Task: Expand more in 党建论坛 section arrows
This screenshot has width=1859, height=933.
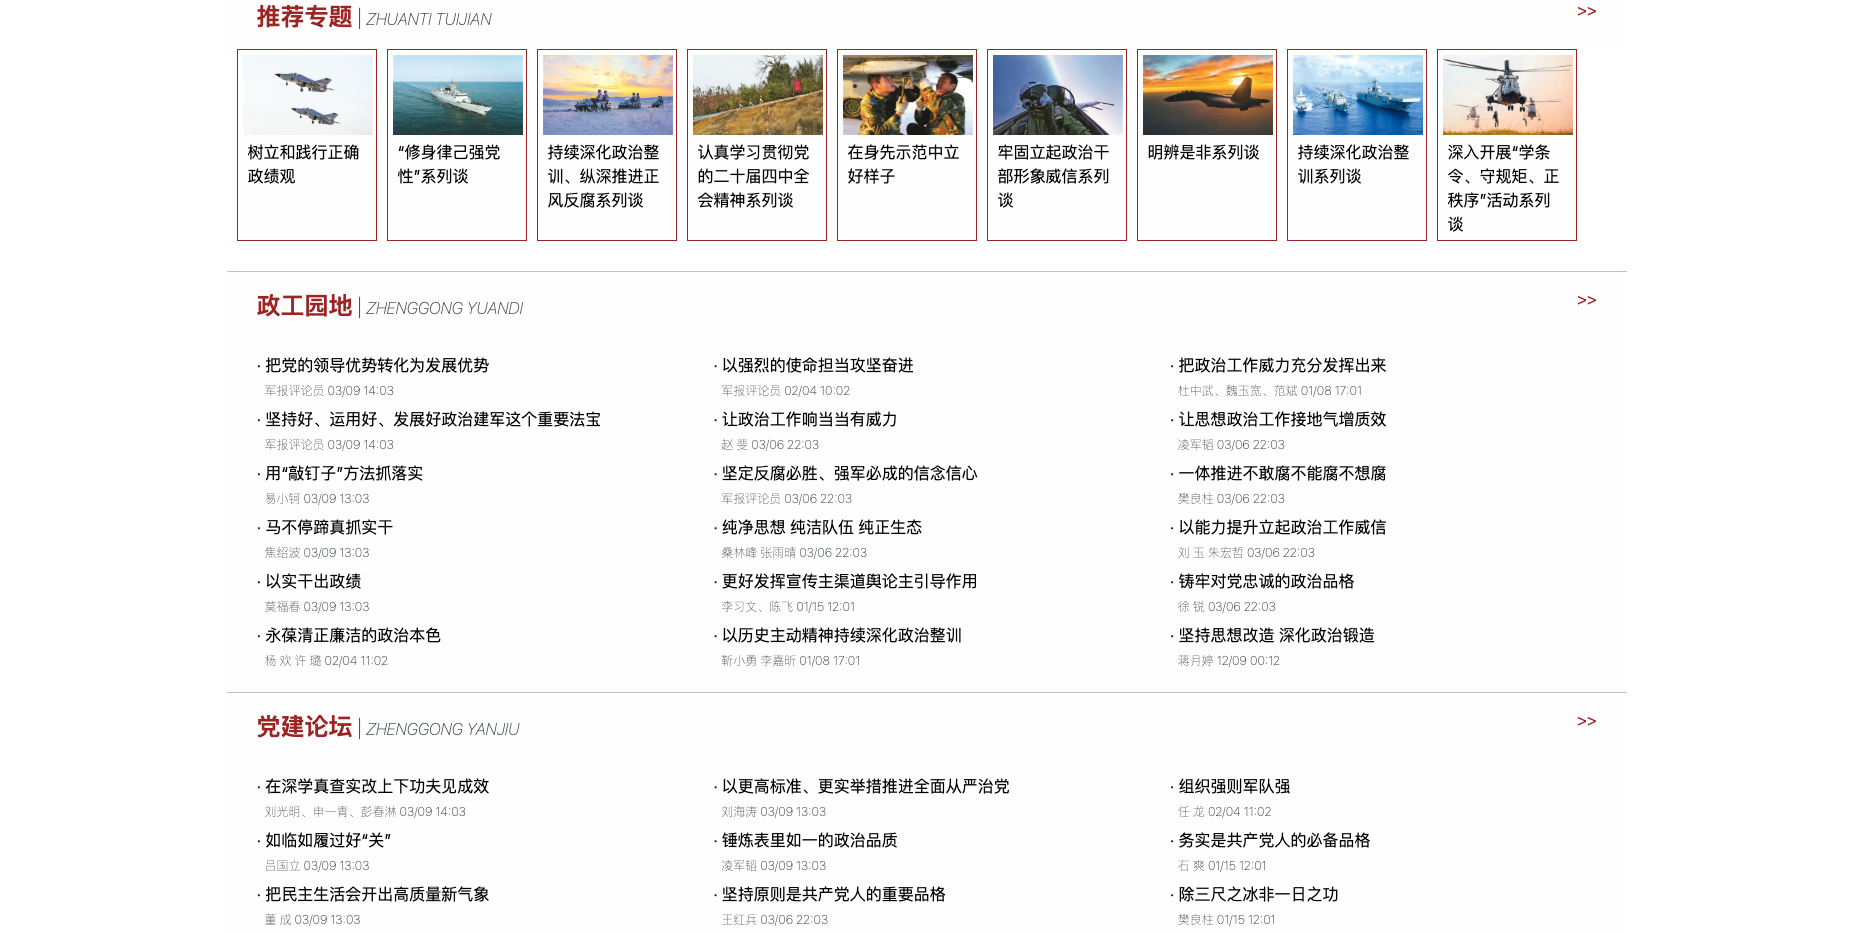Action: [x=1586, y=722]
